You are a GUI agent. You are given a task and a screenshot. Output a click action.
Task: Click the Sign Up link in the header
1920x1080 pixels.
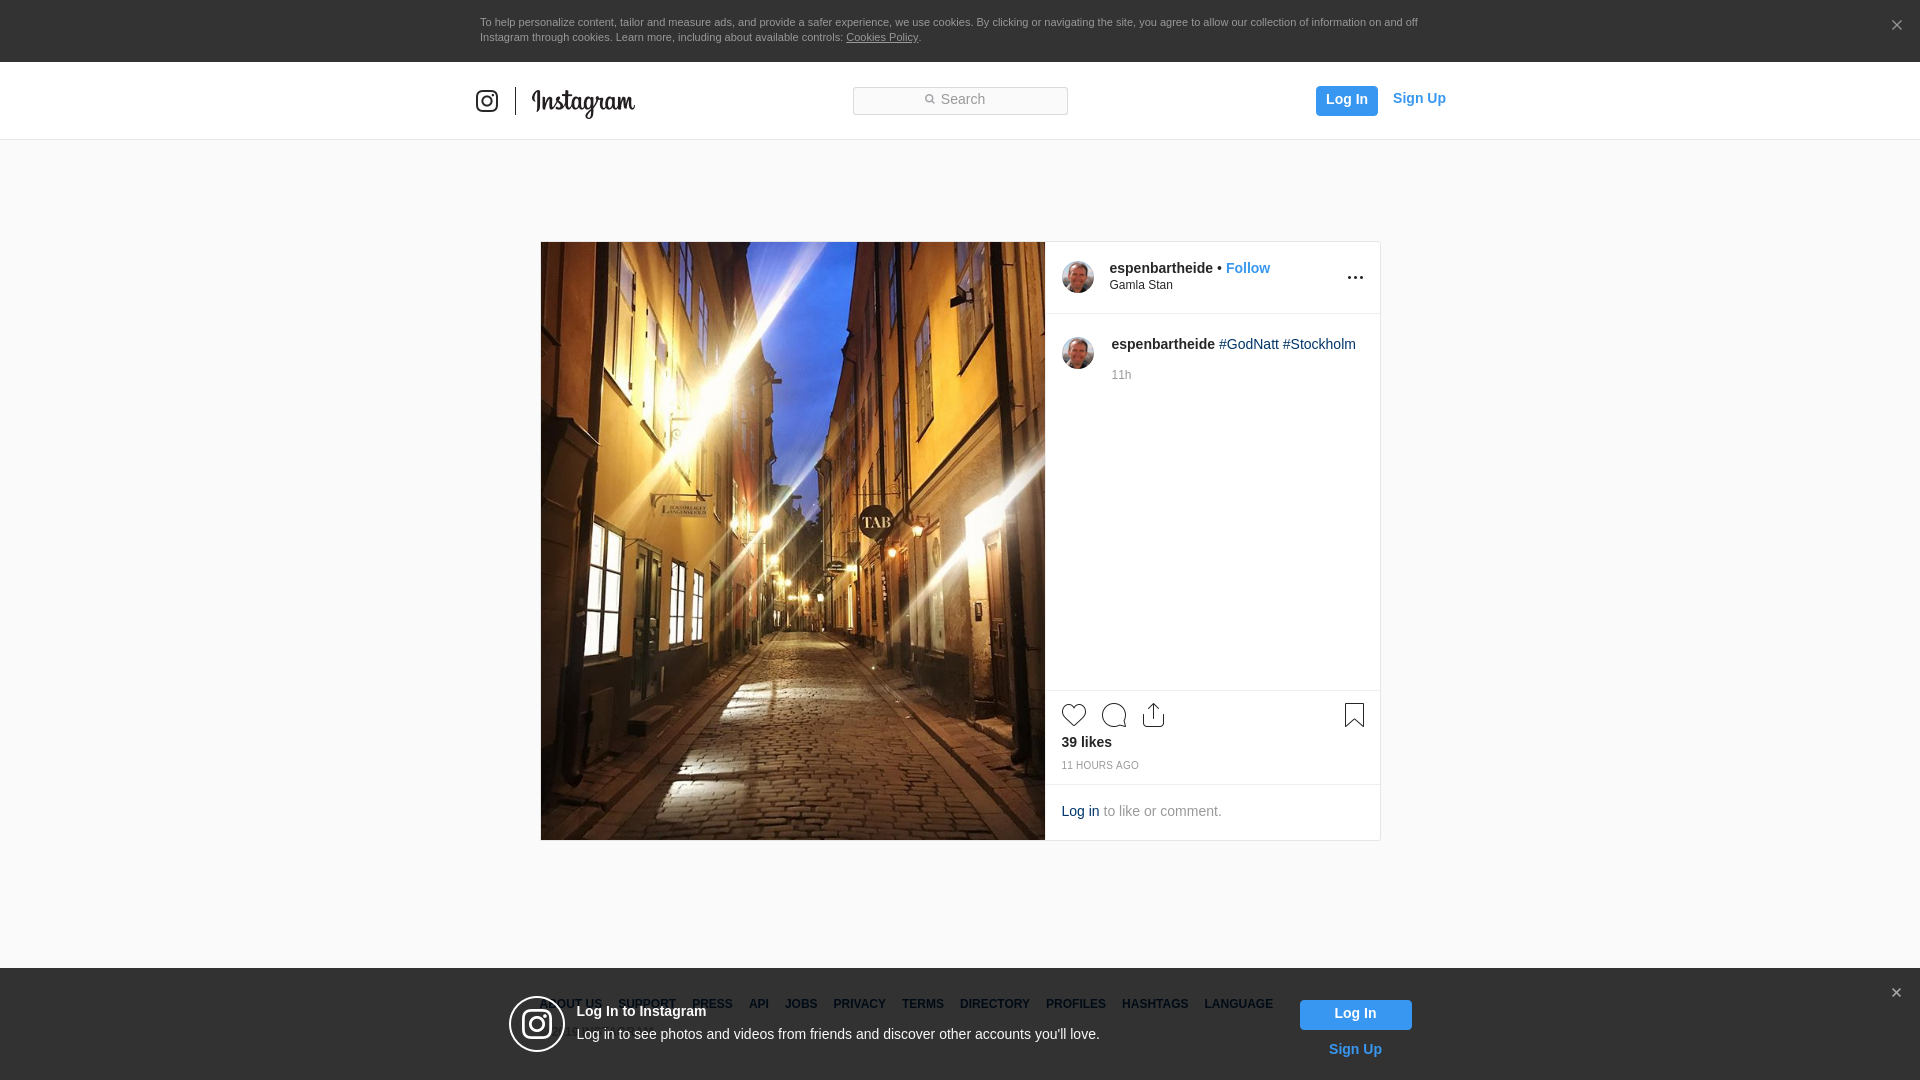point(1418,98)
